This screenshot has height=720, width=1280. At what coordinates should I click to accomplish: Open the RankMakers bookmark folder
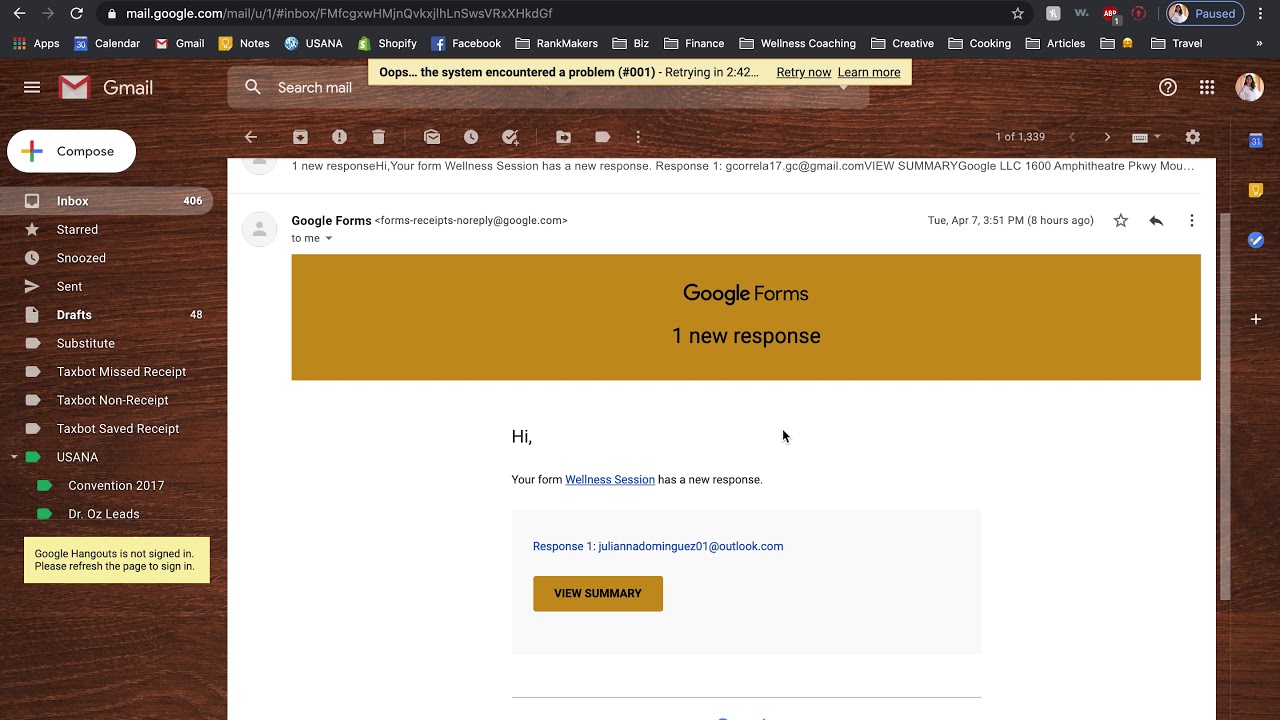coord(556,43)
